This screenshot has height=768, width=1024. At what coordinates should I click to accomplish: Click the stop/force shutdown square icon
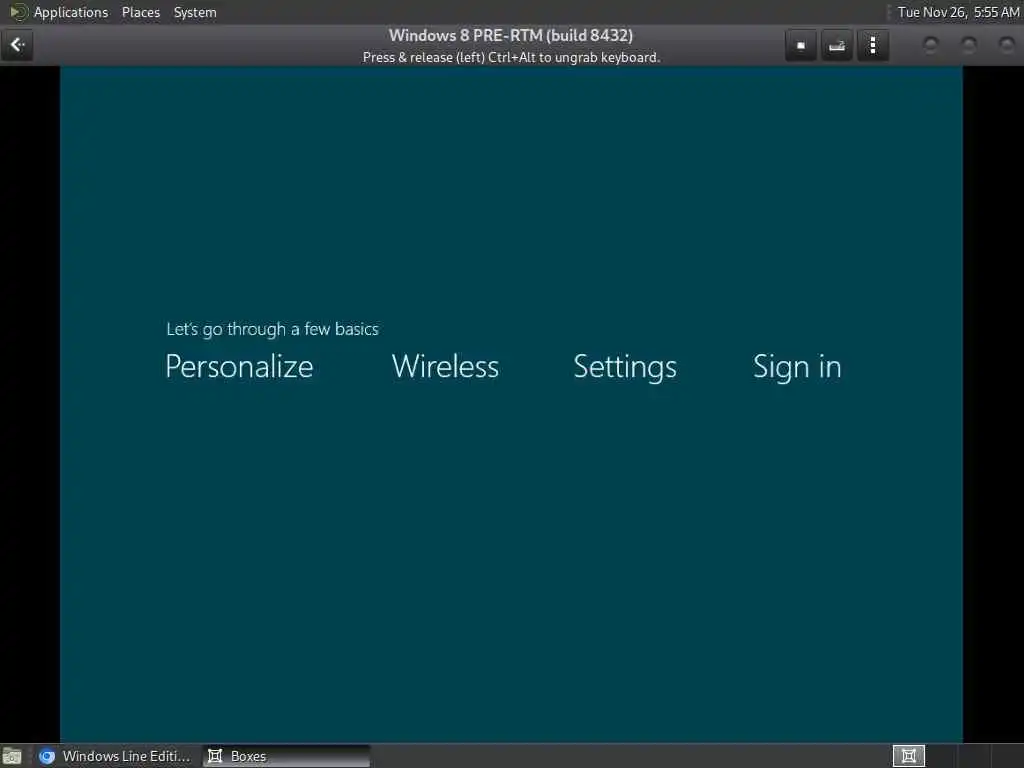click(x=801, y=46)
